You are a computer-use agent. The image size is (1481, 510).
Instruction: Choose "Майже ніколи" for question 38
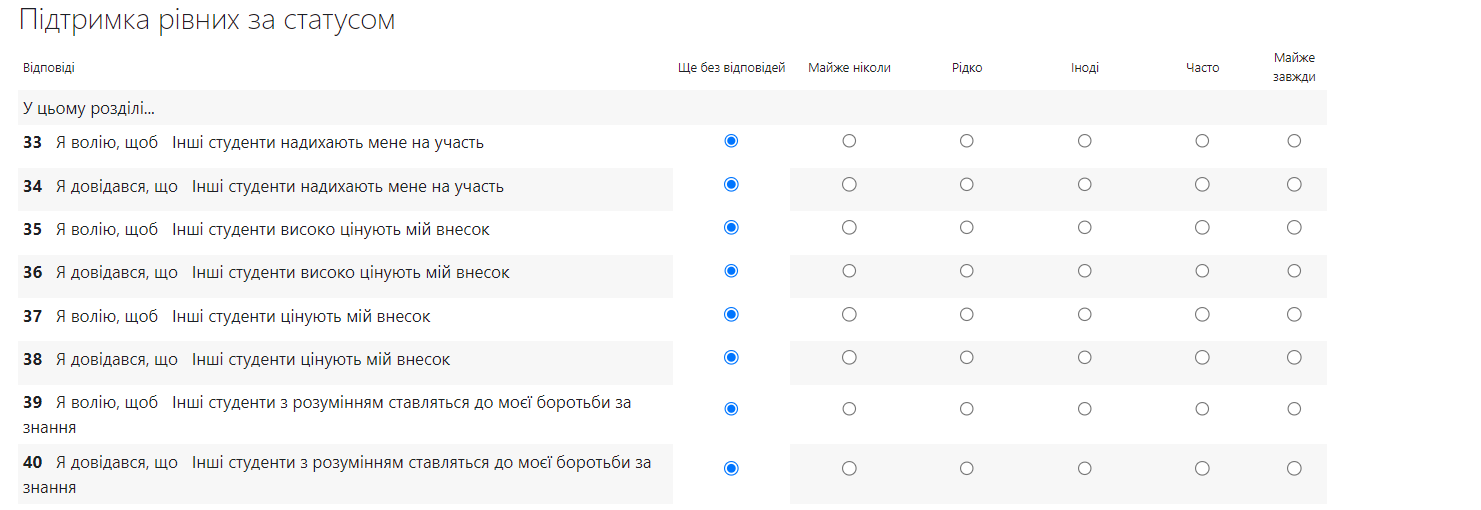849,357
